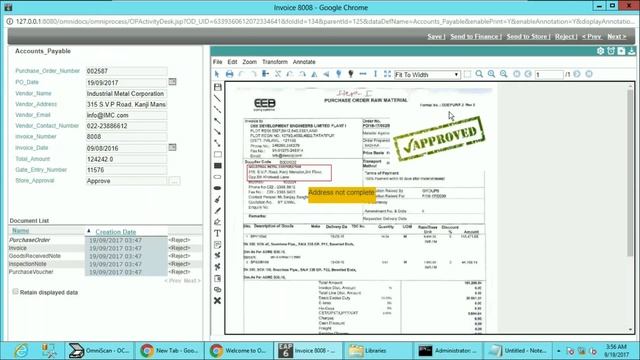Screen dimensions: 640x360
Task: Open the InspectionNote document
Action: 28,264
